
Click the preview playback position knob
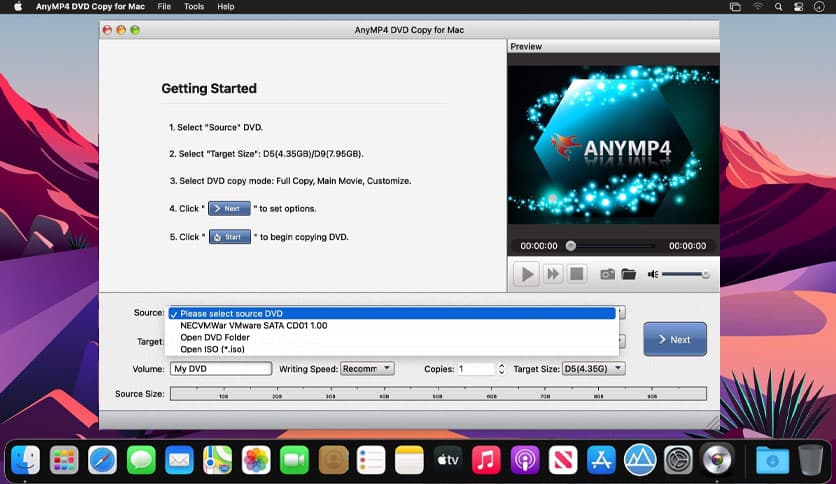(570, 246)
